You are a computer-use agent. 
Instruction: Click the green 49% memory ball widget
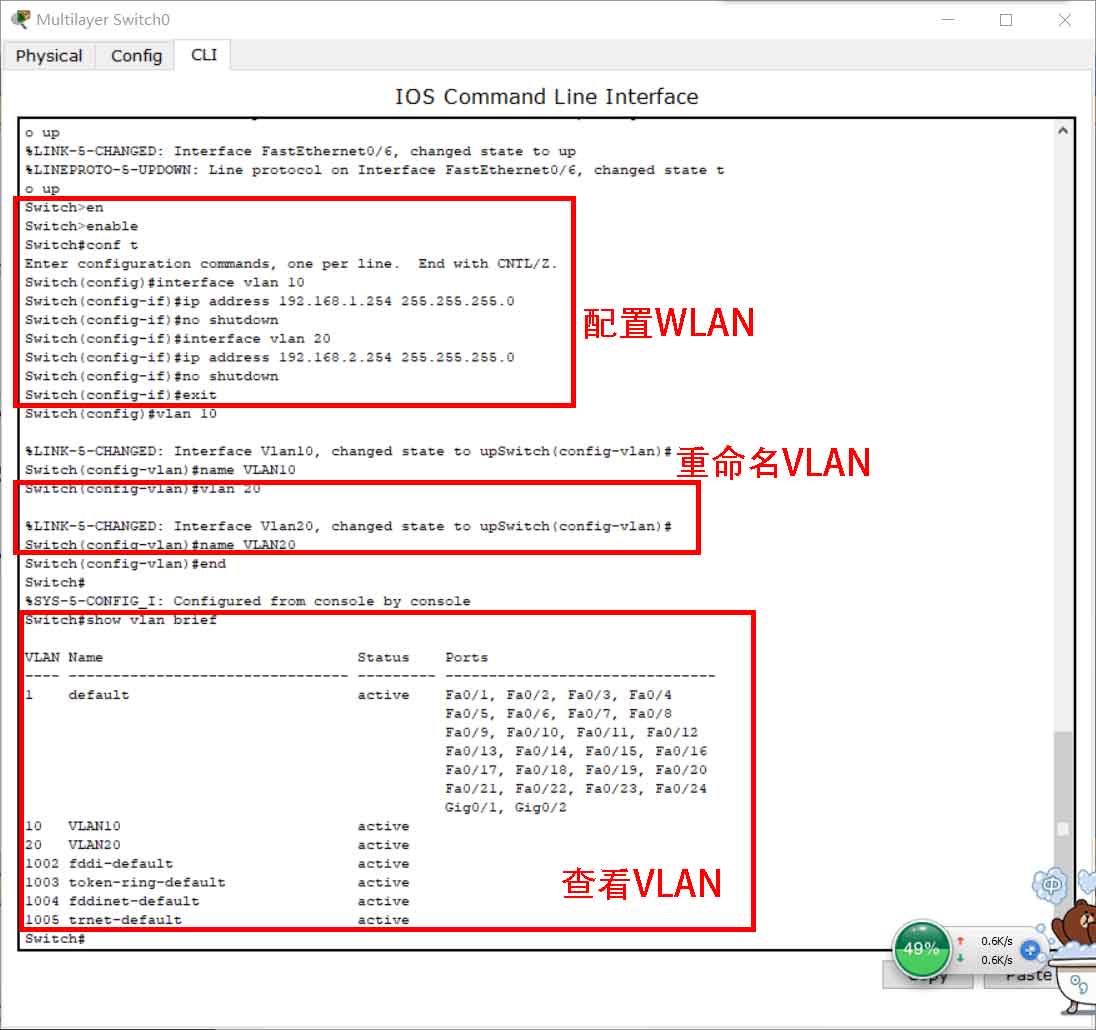point(922,949)
